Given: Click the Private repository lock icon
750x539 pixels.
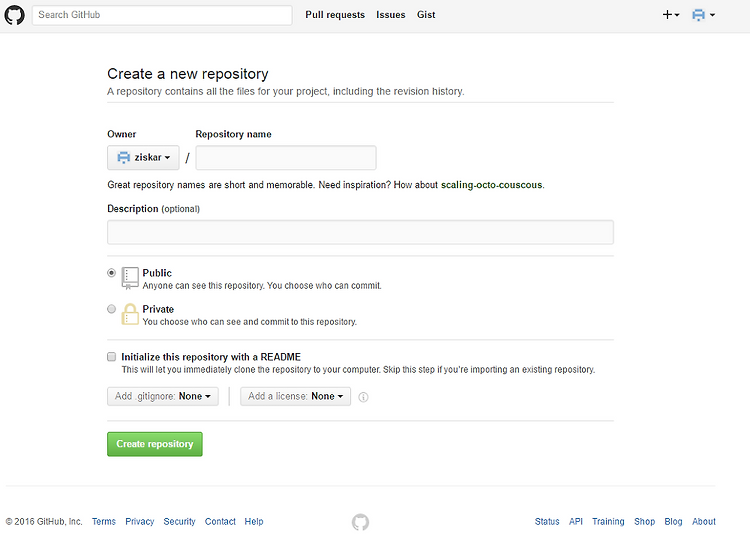Looking at the screenshot, I should (130, 314).
